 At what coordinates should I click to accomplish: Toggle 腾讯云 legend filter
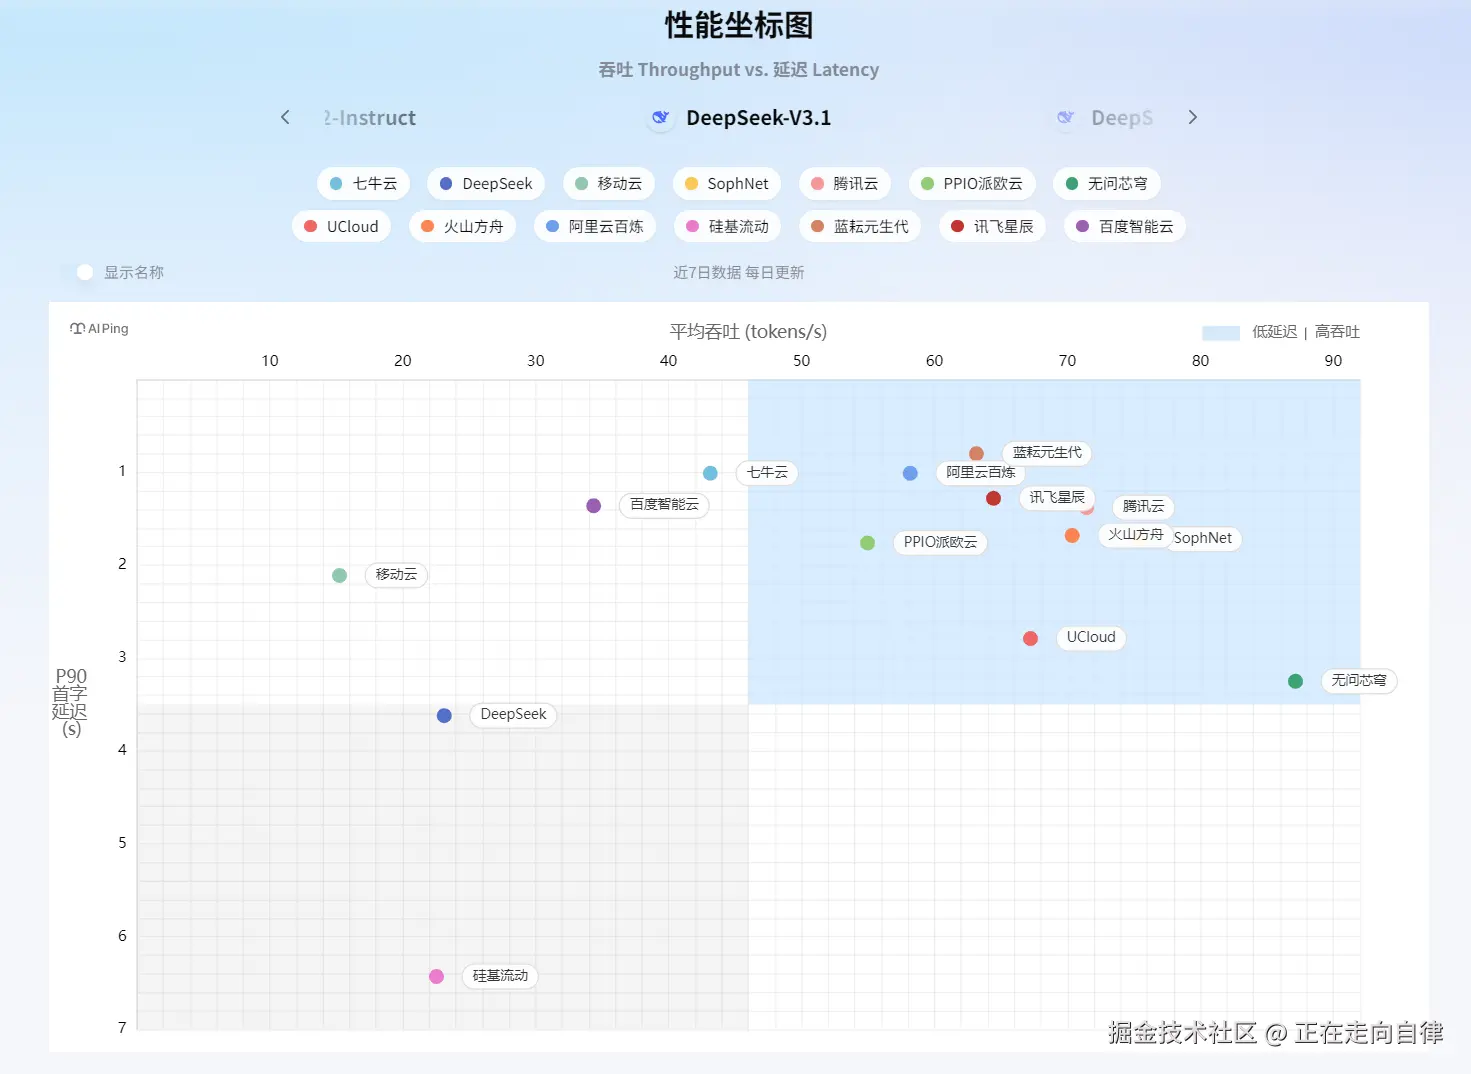(844, 184)
